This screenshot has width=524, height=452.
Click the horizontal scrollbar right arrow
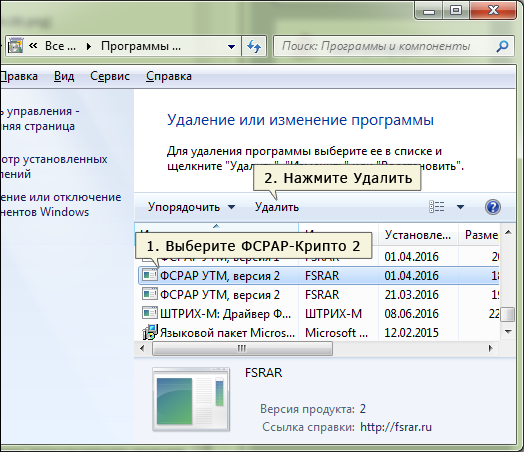point(491,348)
